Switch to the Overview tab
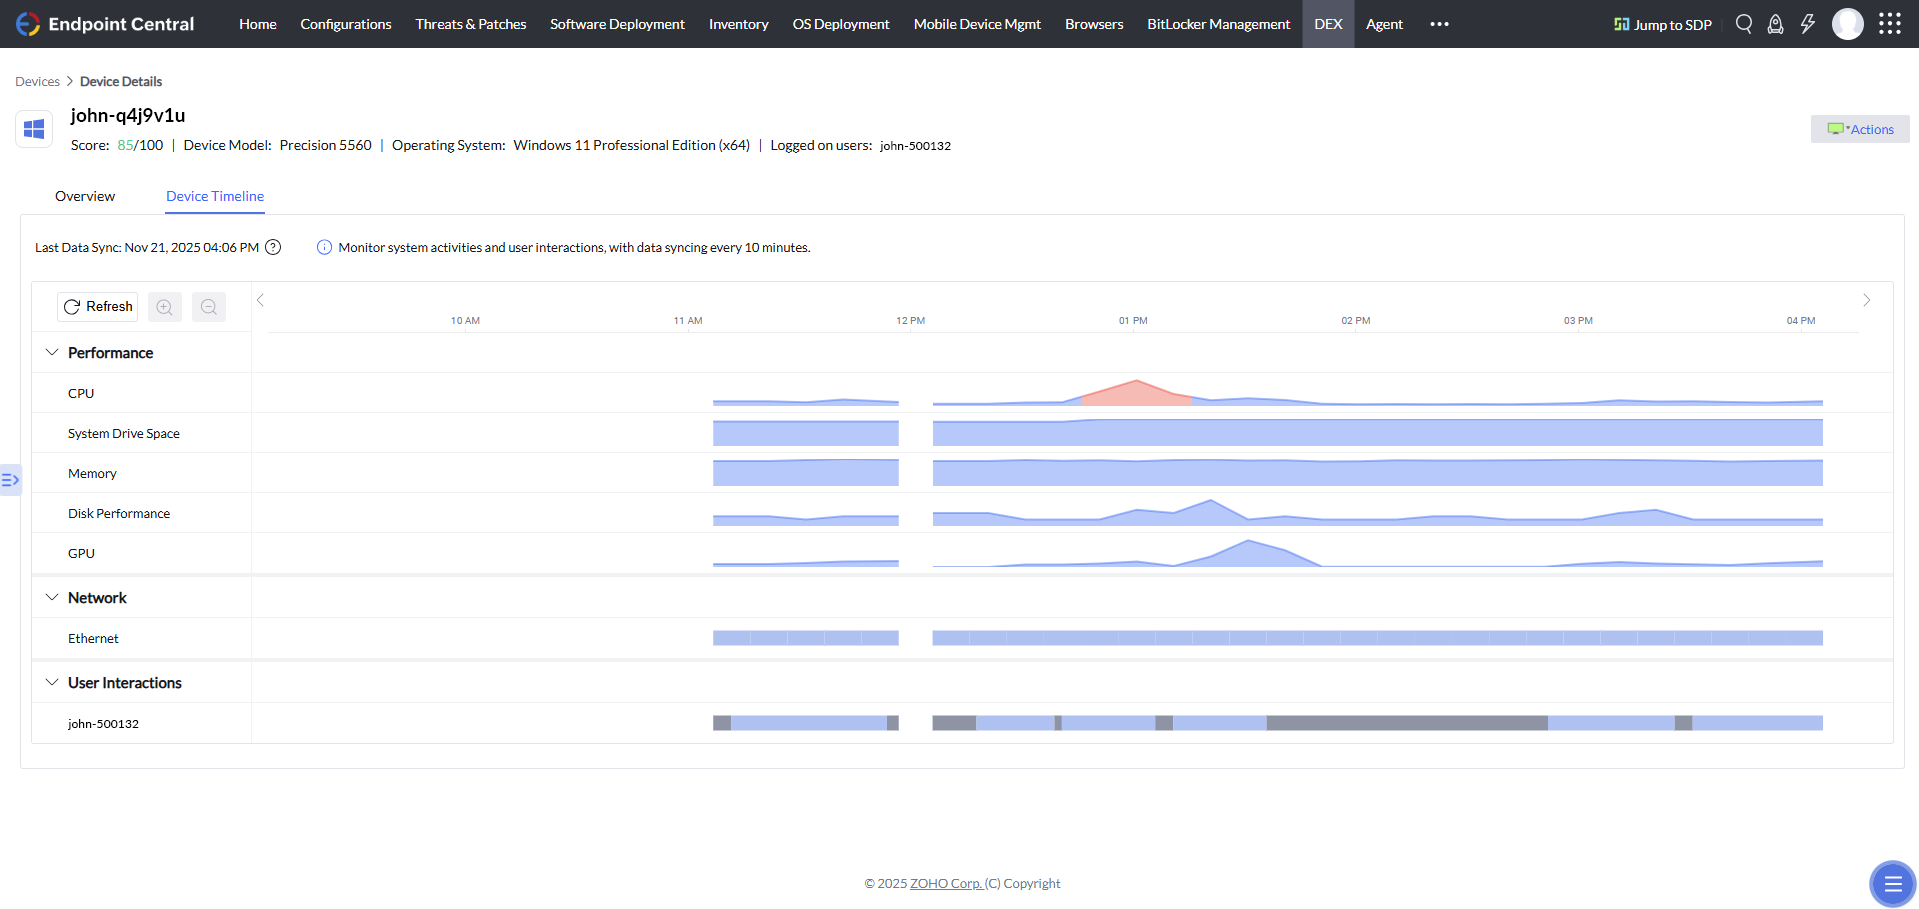The width and height of the screenshot is (1919, 909). coord(85,196)
